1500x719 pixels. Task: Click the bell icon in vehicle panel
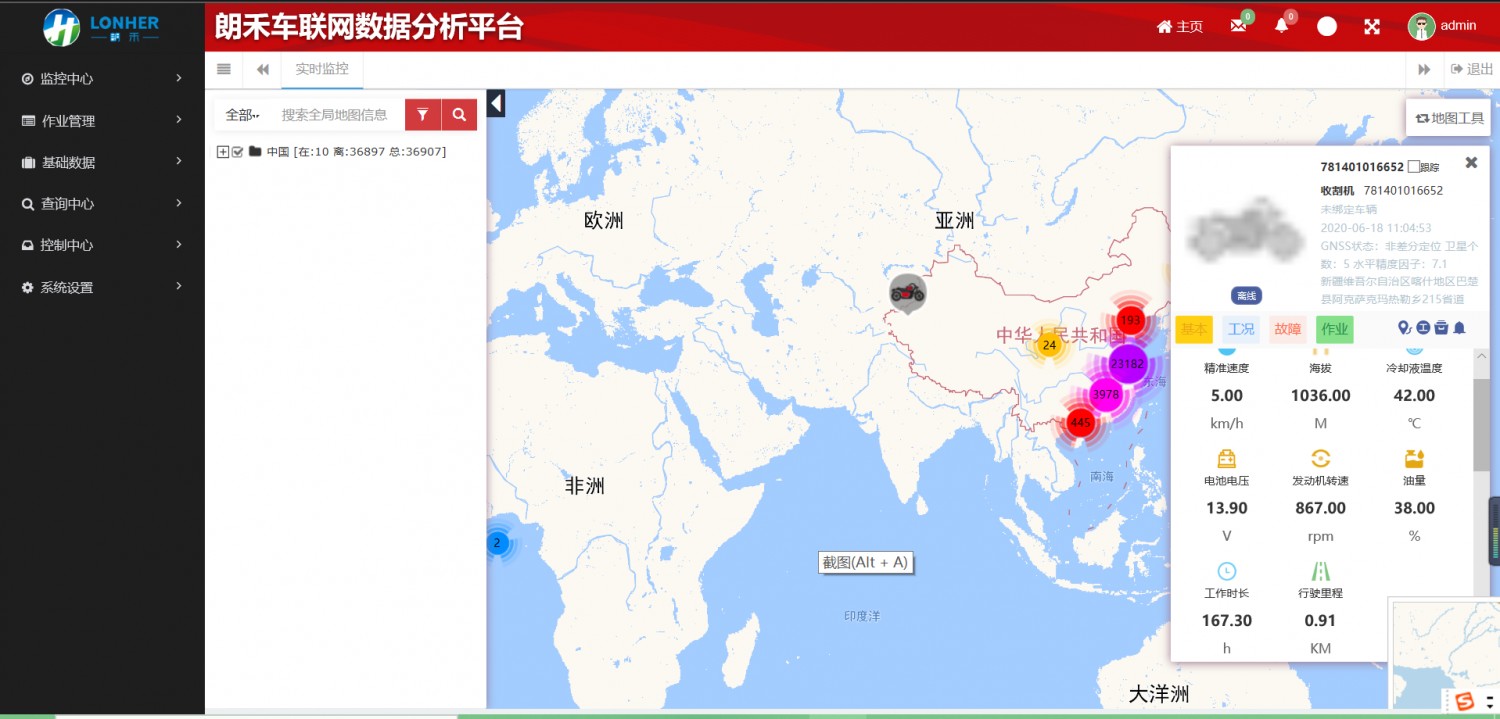pyautogui.click(x=1459, y=328)
